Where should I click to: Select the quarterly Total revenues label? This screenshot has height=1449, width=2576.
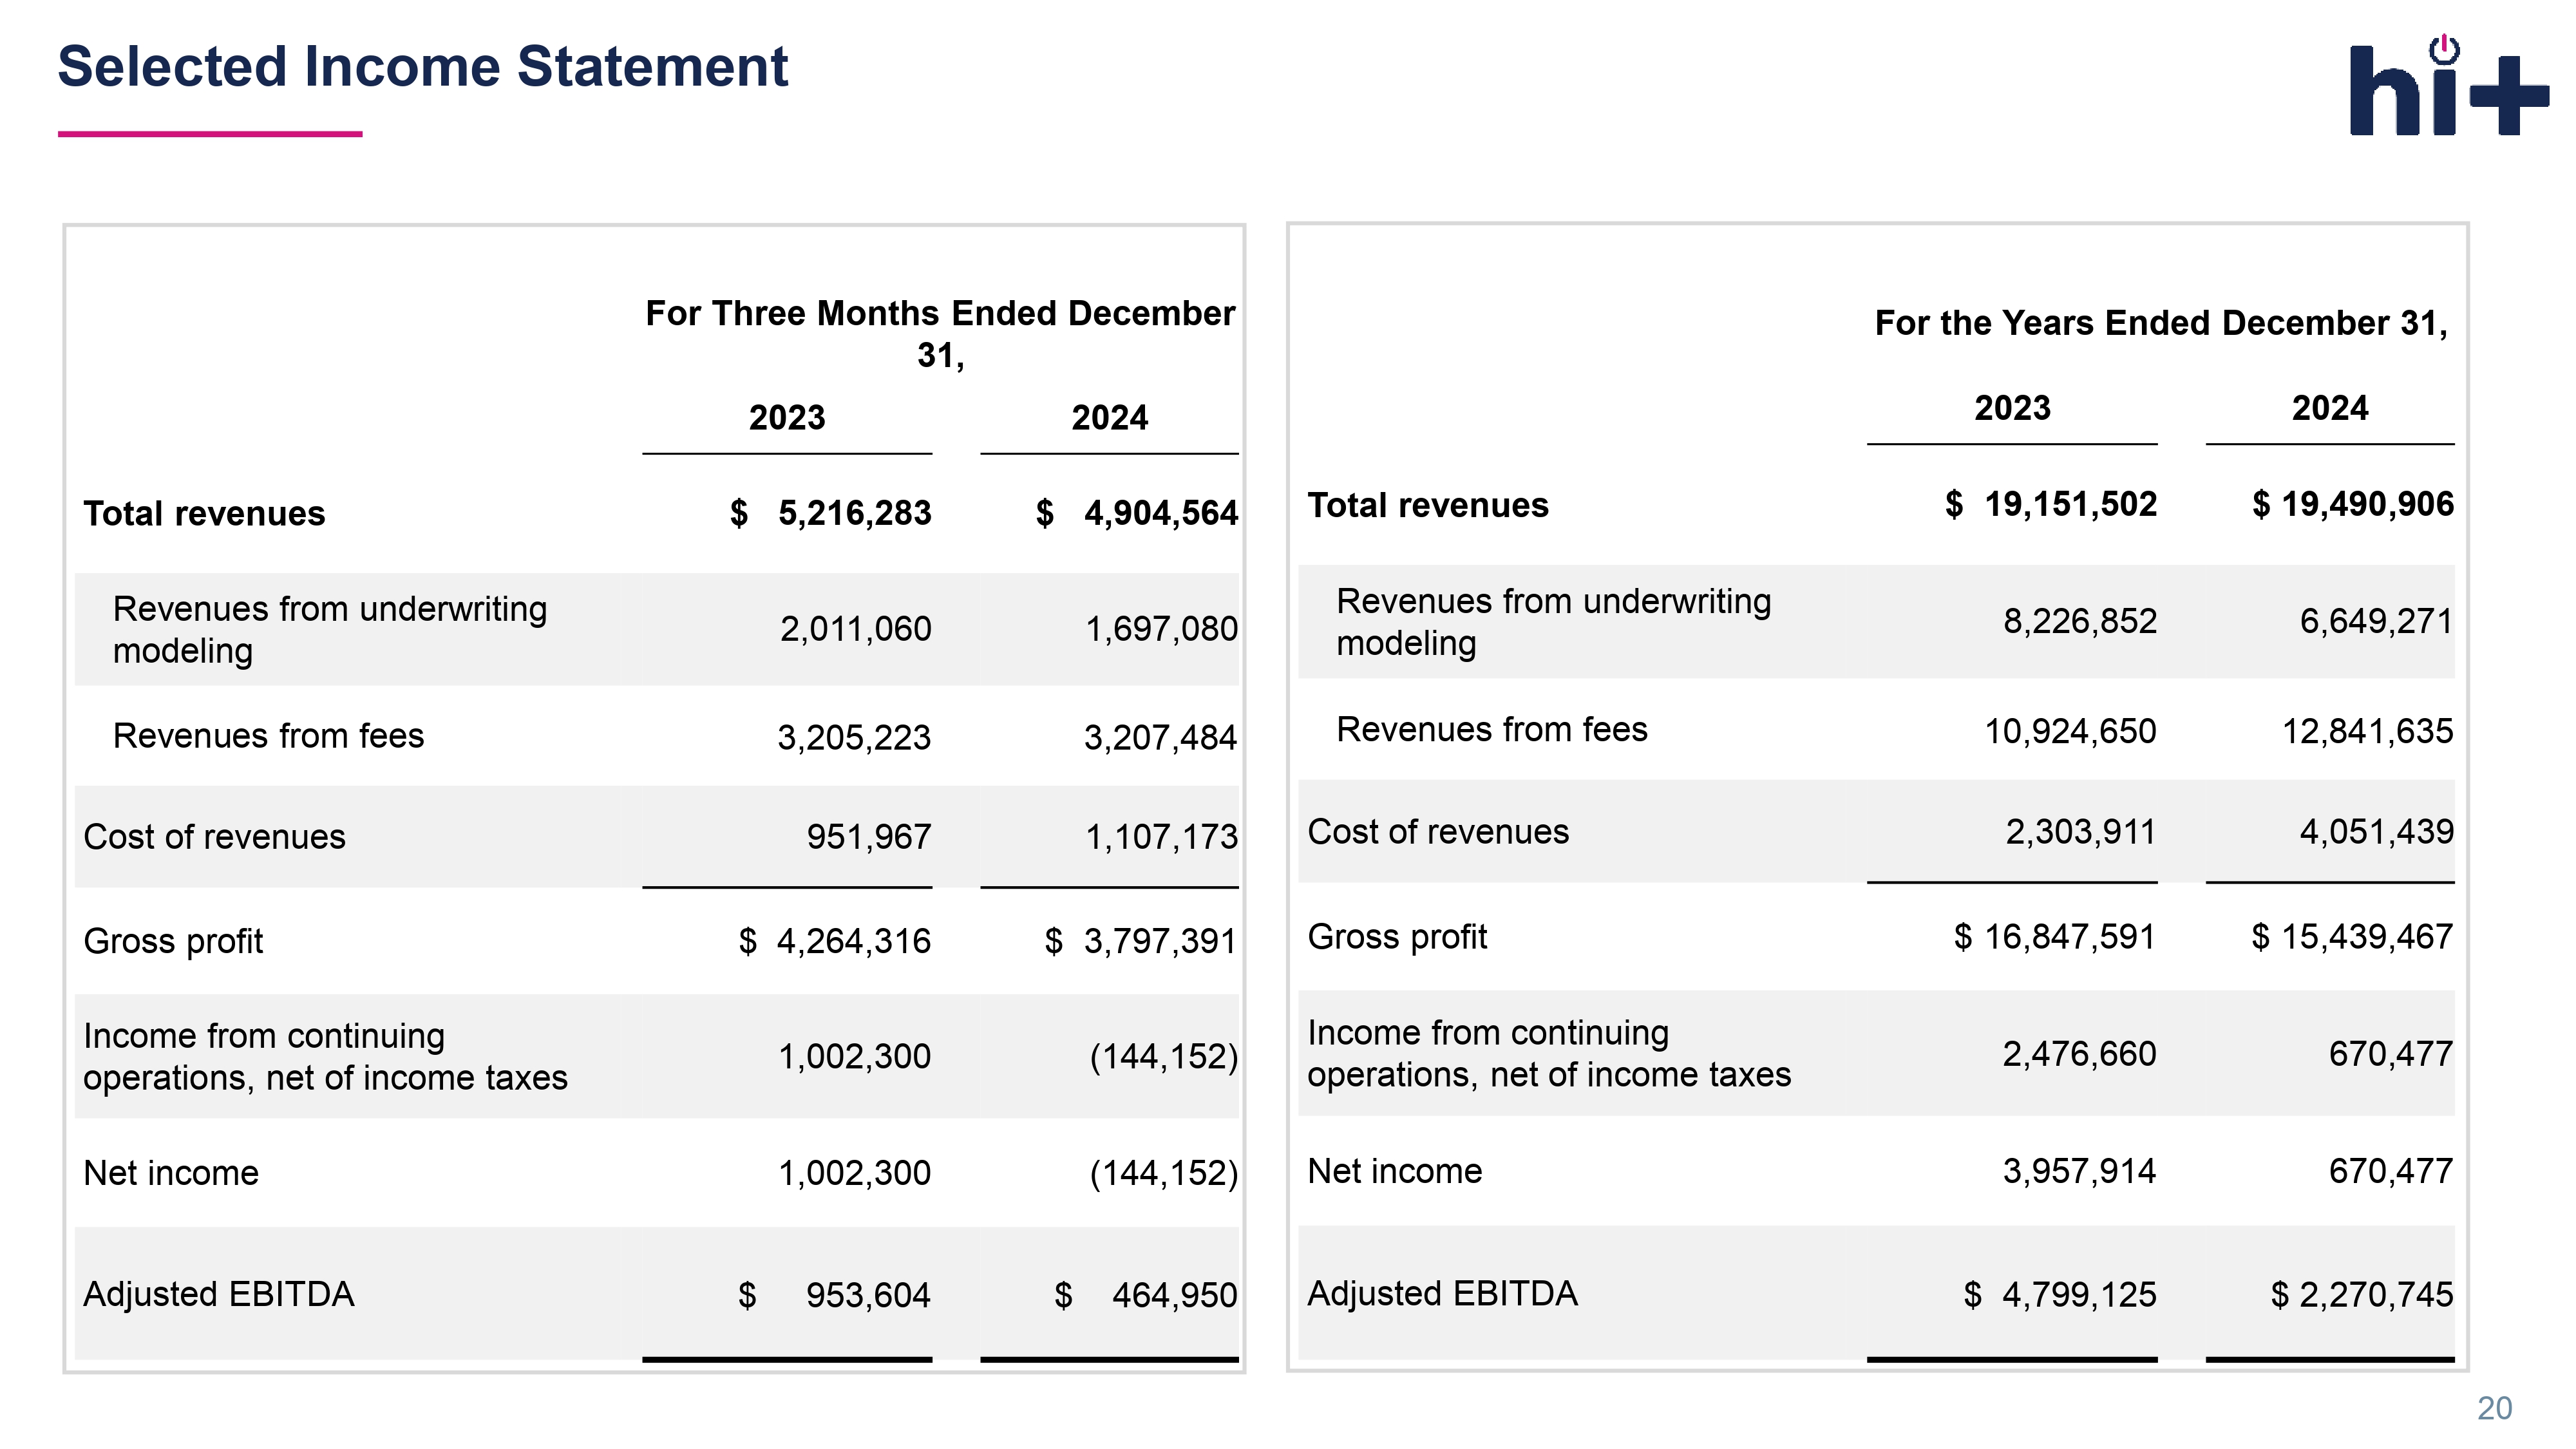(204, 513)
